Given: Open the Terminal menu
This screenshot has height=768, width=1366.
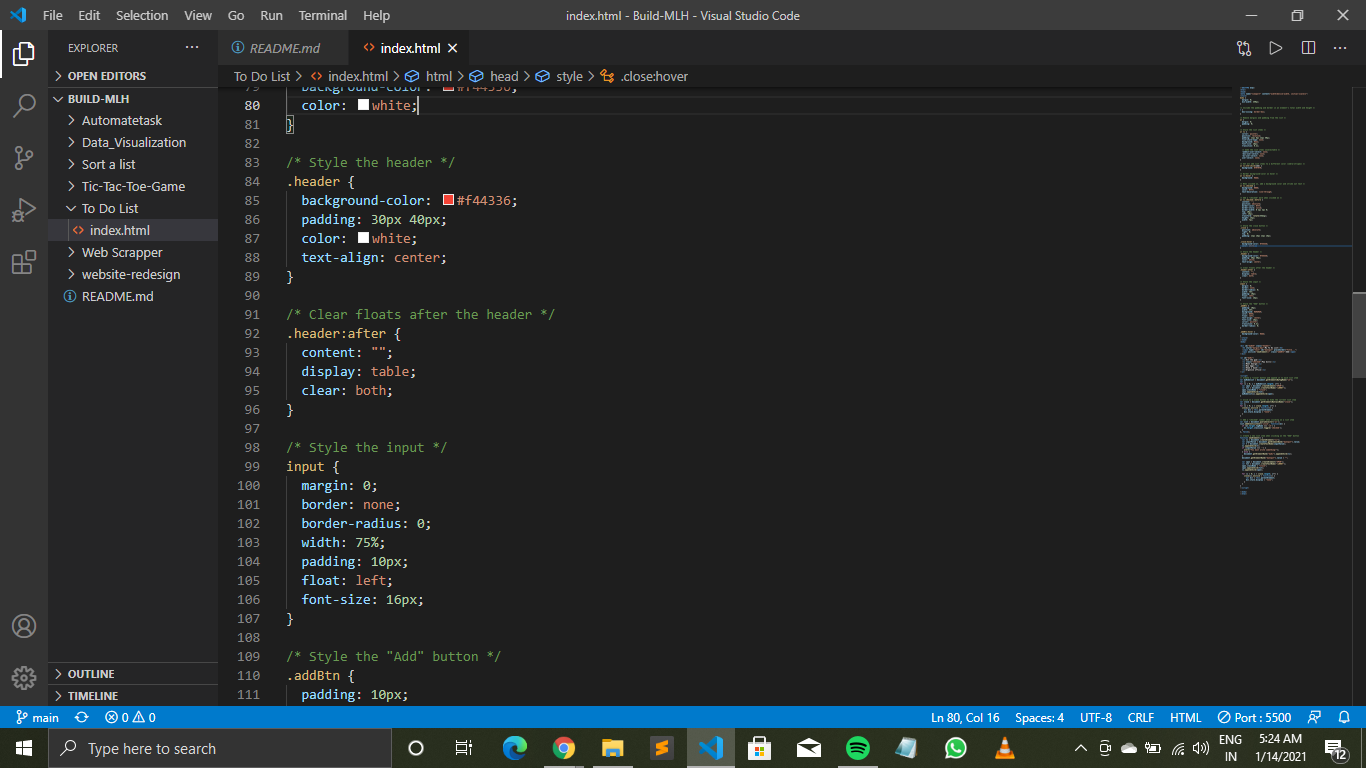Looking at the screenshot, I should tap(322, 15).
